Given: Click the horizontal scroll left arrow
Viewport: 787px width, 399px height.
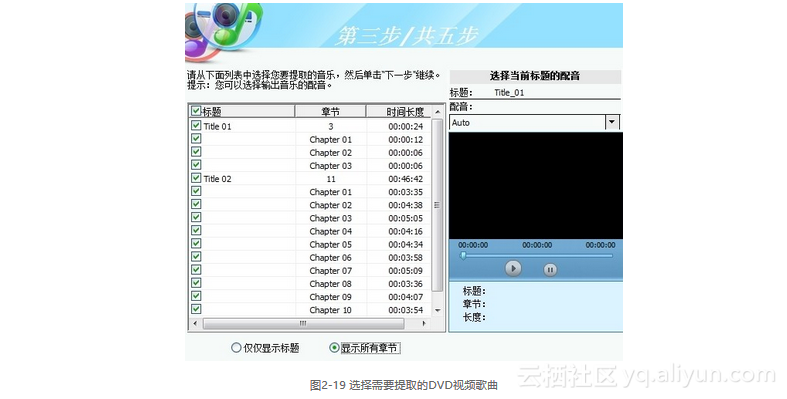Looking at the screenshot, I should click(195, 324).
